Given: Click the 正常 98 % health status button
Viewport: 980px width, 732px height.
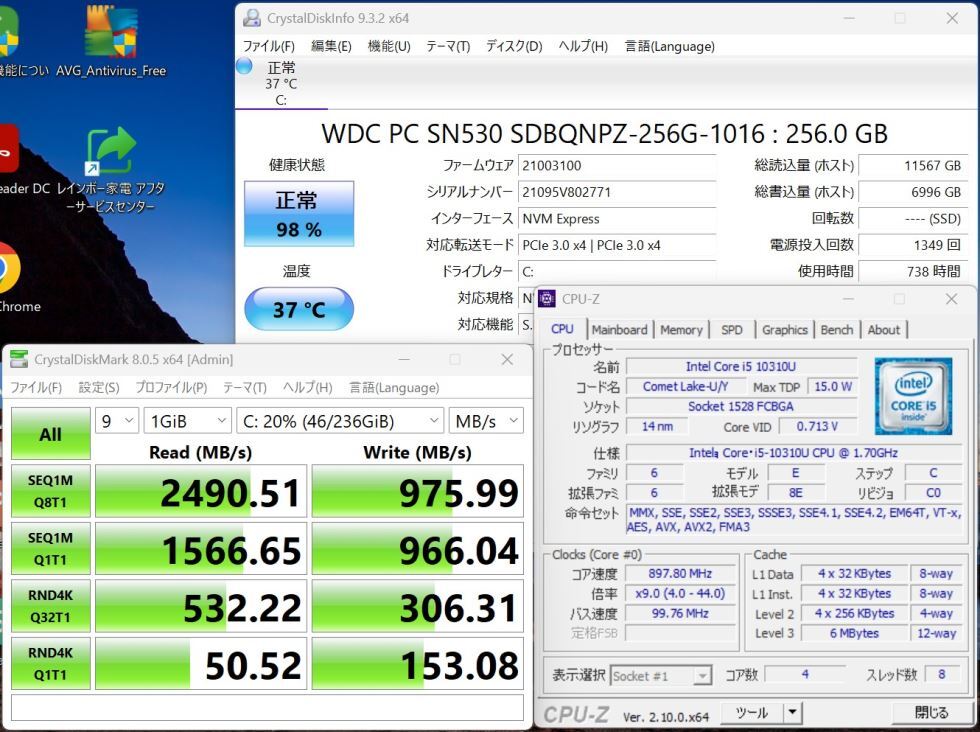Looking at the screenshot, I should coord(299,214).
